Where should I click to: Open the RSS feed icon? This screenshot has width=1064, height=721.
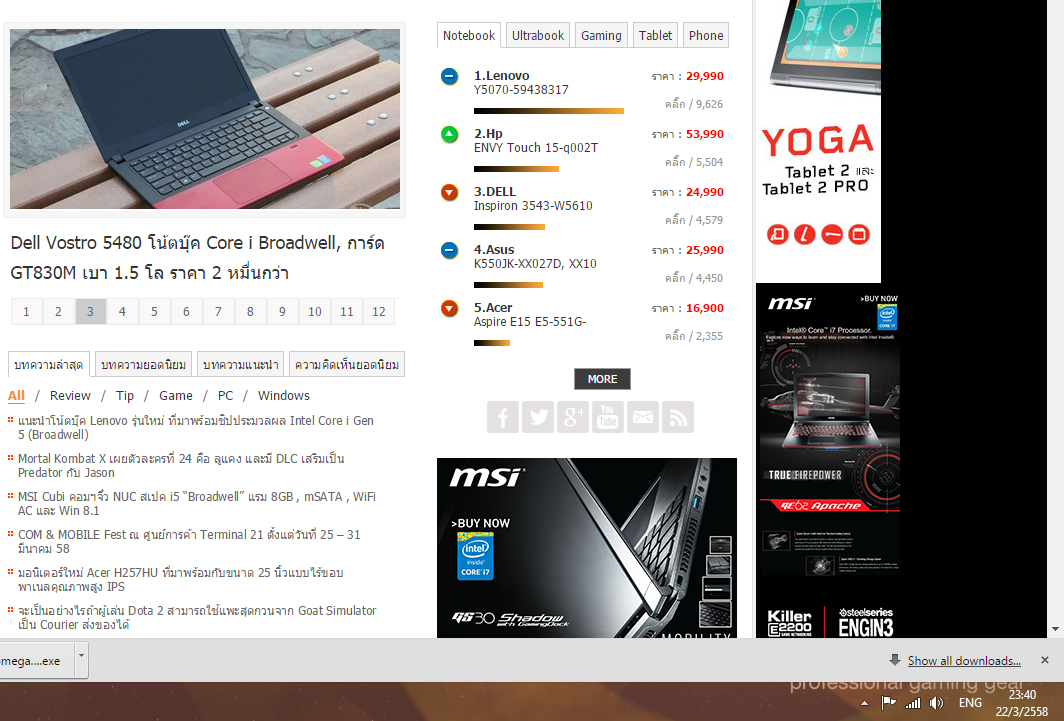click(x=677, y=416)
